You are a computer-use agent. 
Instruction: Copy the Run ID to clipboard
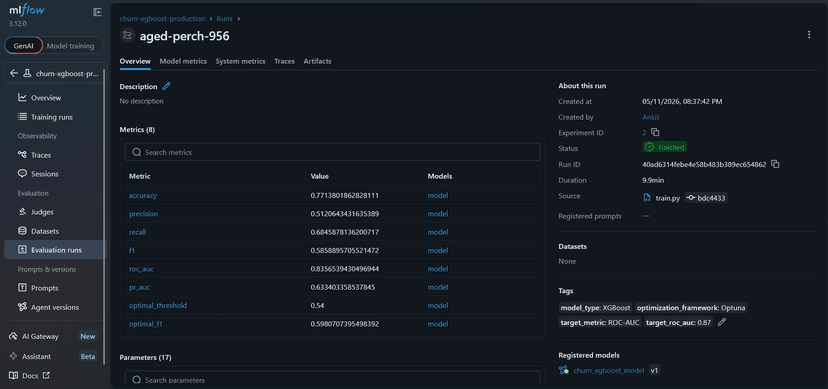775,164
